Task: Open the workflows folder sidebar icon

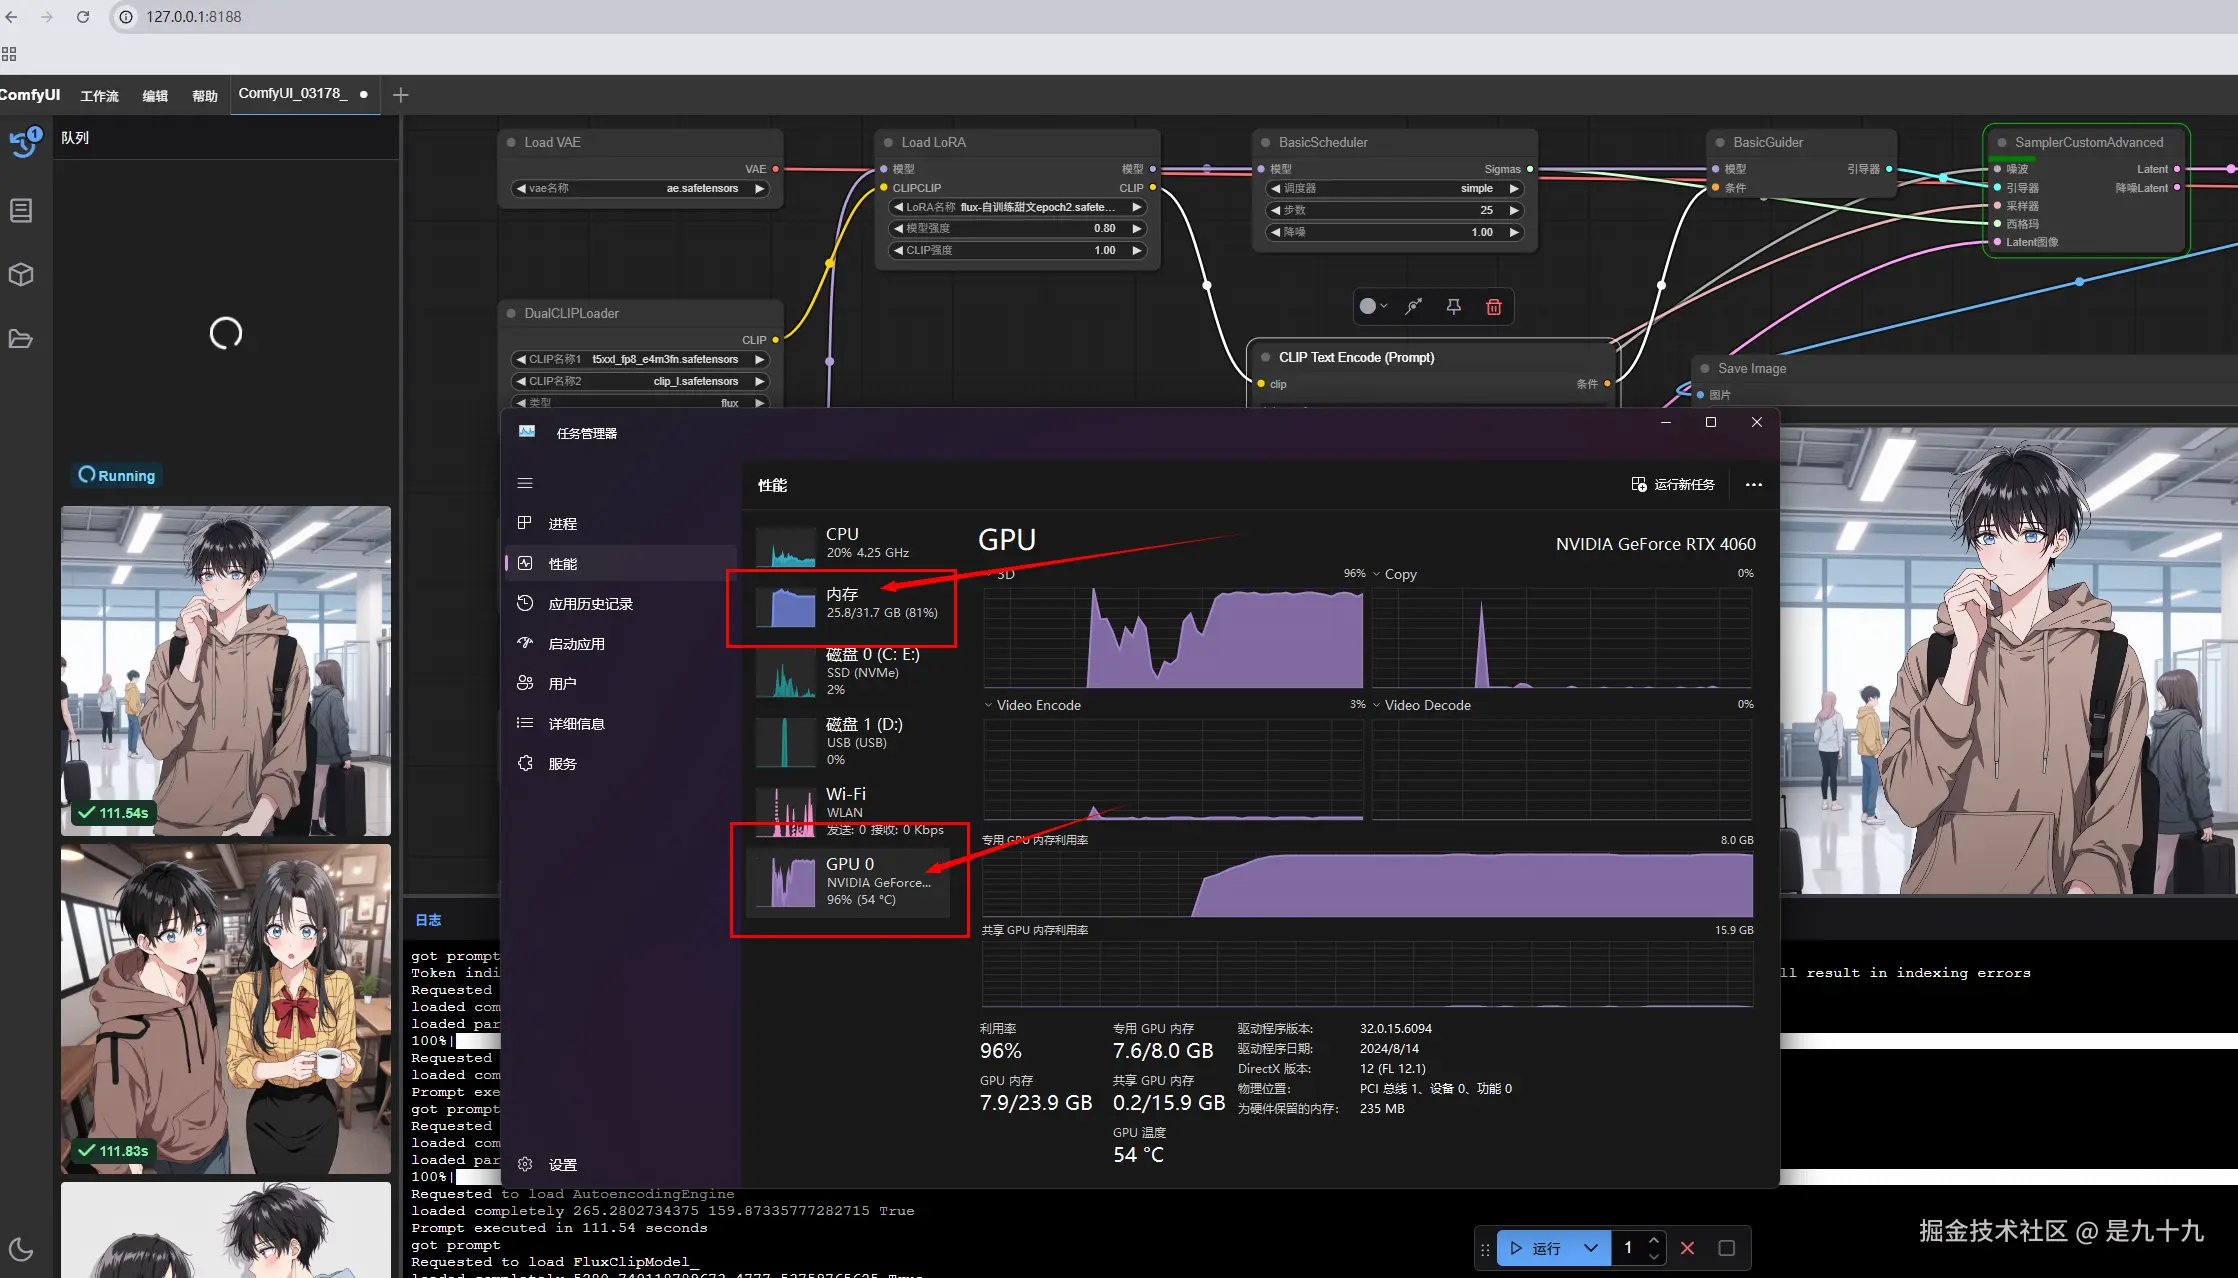Action: point(21,338)
